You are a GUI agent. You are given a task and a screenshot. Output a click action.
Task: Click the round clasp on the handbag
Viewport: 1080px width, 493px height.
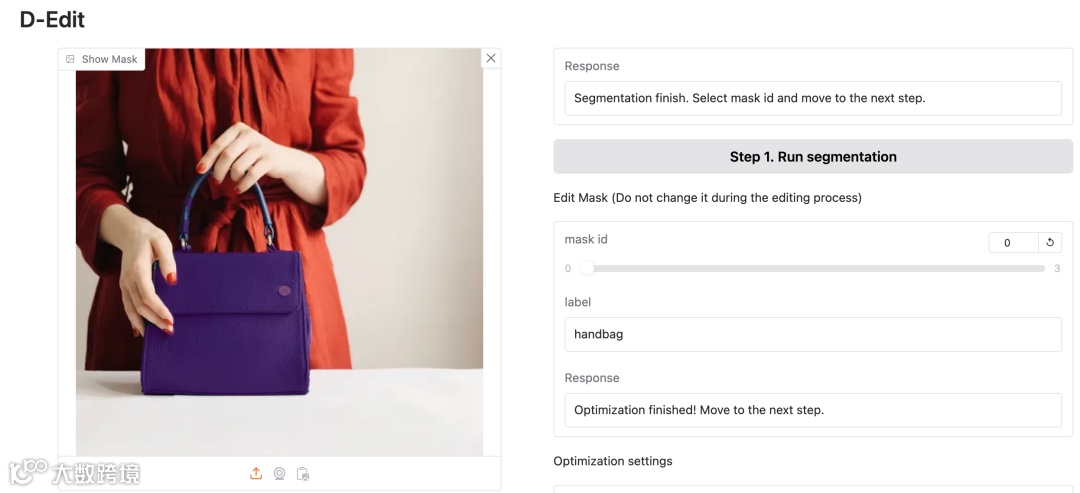[285, 290]
